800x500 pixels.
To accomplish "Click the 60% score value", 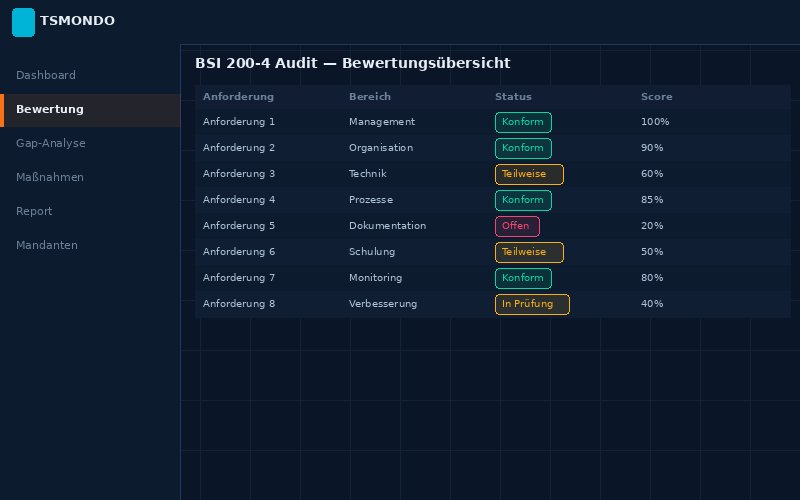I will 652,174.
